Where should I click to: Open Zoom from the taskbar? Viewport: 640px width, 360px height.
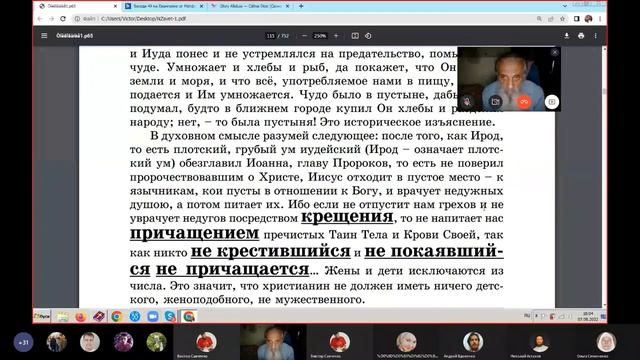153,316
